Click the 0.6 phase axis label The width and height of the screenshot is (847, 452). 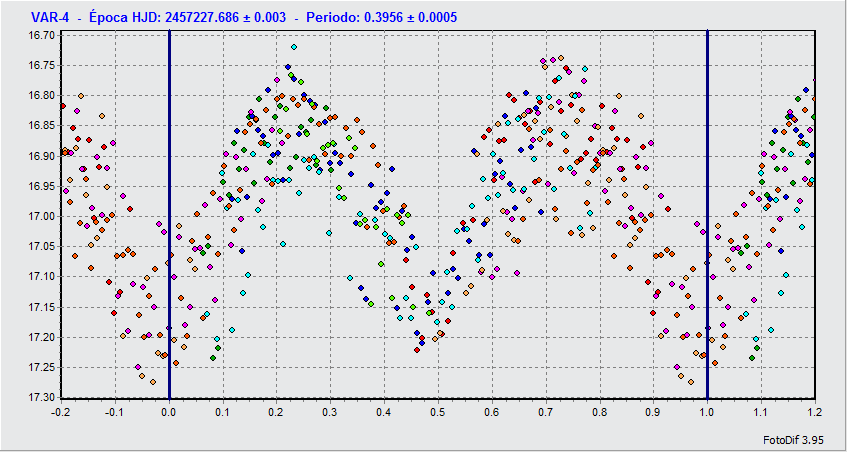click(492, 412)
